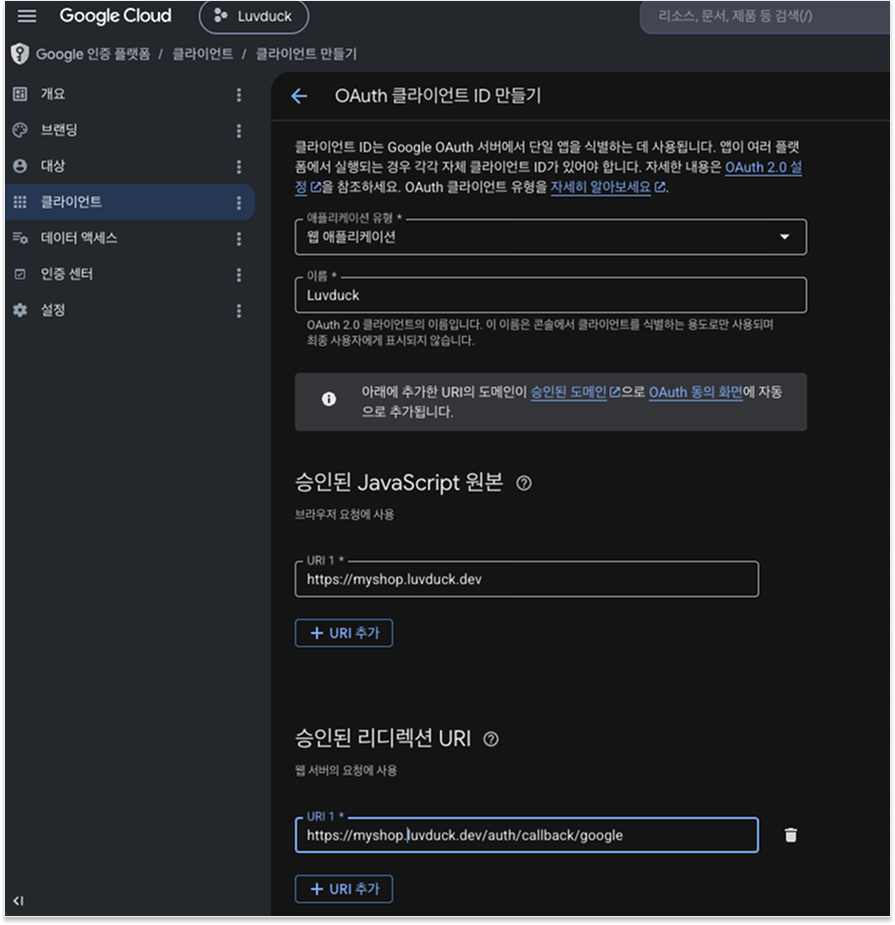Show help for 승인된 JavaScript 원본
This screenshot has height=925, width=895.
click(524, 484)
